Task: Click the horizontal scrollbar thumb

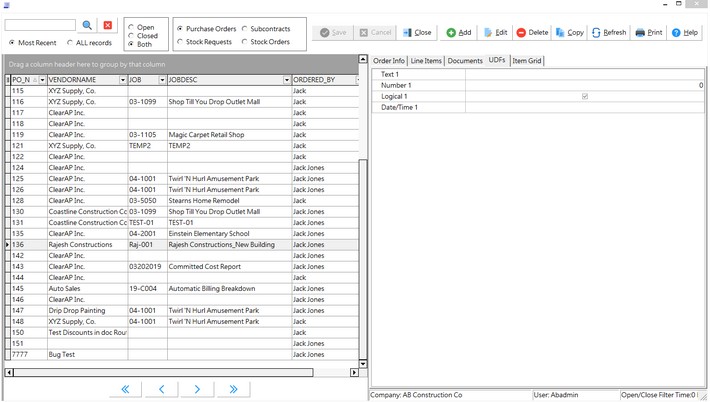Action: (x=163, y=373)
